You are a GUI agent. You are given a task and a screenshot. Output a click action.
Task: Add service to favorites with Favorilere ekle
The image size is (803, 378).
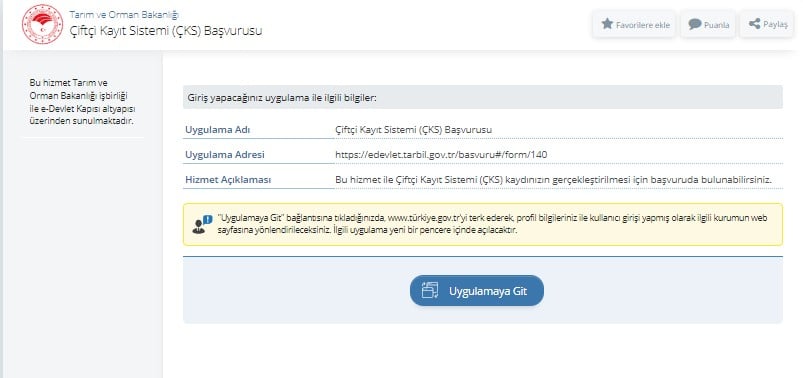coord(635,24)
